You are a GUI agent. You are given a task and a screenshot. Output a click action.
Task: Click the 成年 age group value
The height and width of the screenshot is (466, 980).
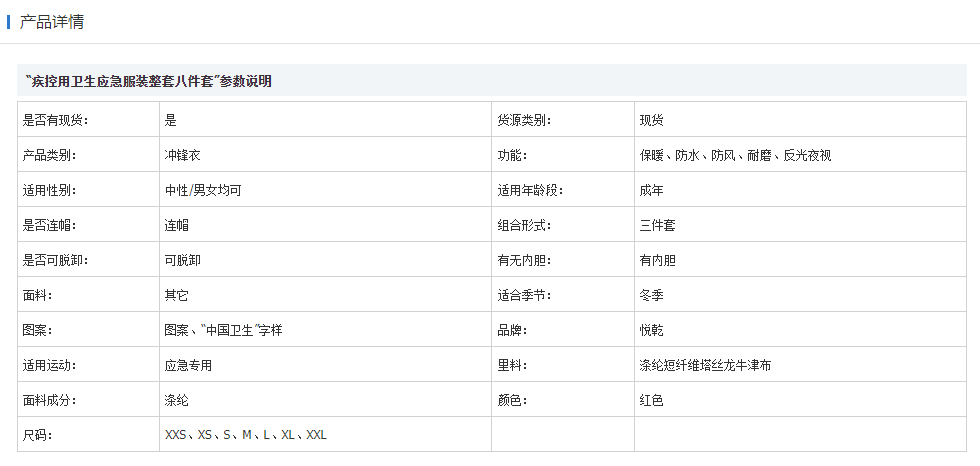(x=651, y=191)
